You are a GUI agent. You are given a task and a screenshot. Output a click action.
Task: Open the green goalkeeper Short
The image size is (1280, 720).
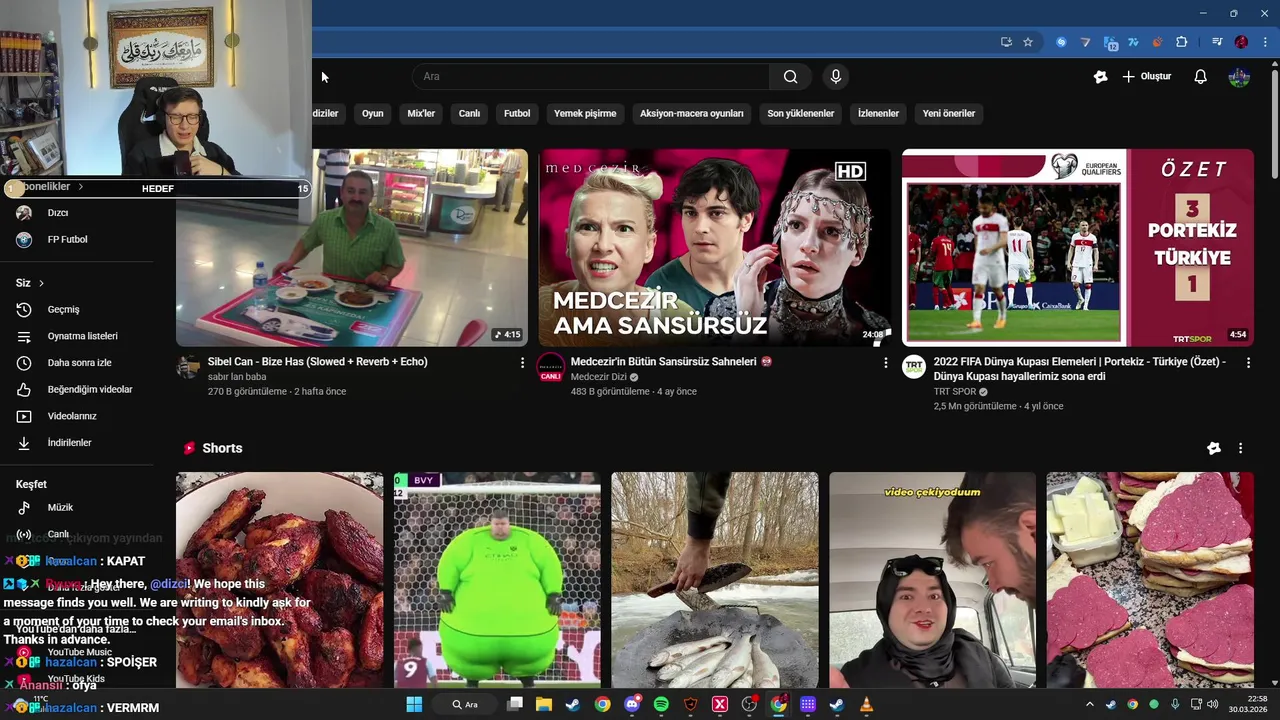point(497,580)
